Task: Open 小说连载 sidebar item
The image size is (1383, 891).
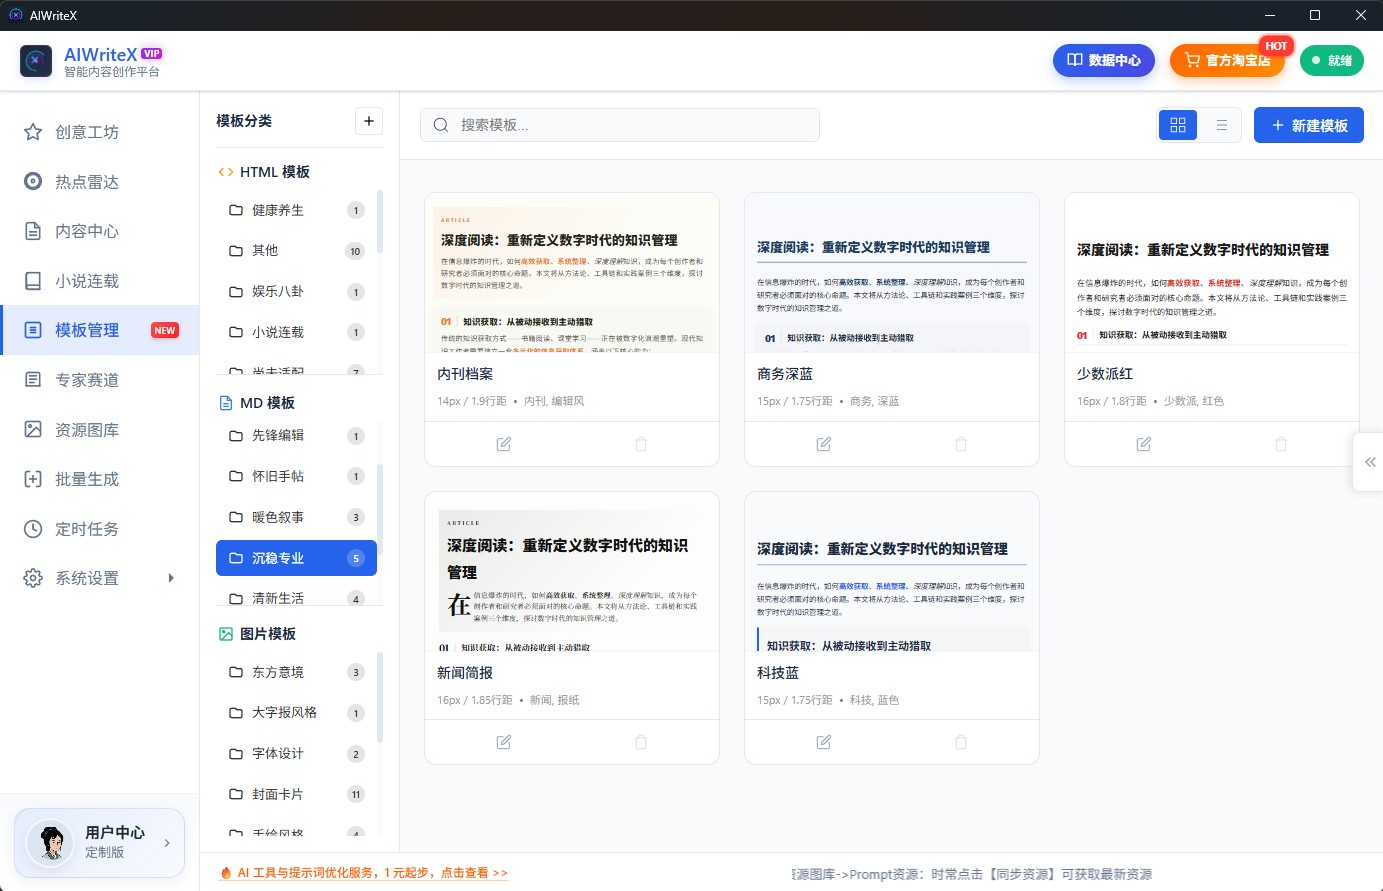Action: (100, 281)
